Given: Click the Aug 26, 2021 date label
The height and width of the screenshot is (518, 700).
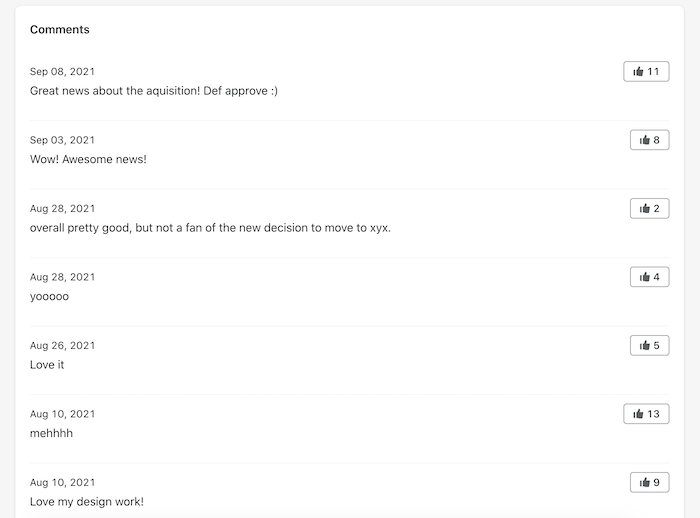Looking at the screenshot, I should (62, 346).
